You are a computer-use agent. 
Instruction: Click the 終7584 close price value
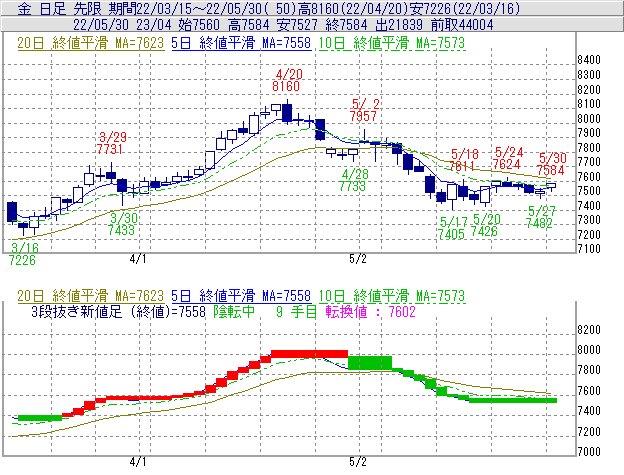pos(346,25)
